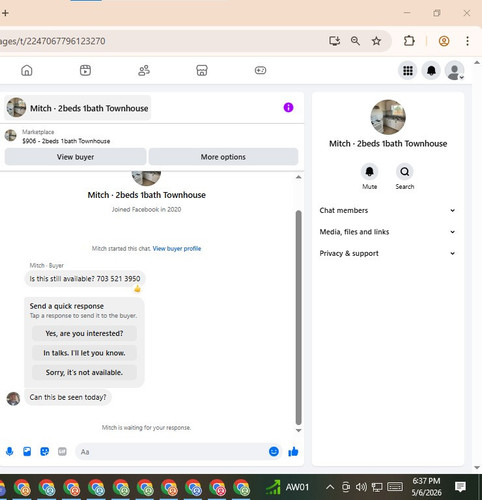Click the Mitch 2beds 1bath Townhouse chat header
The height and width of the screenshot is (500, 482).
click(x=78, y=108)
